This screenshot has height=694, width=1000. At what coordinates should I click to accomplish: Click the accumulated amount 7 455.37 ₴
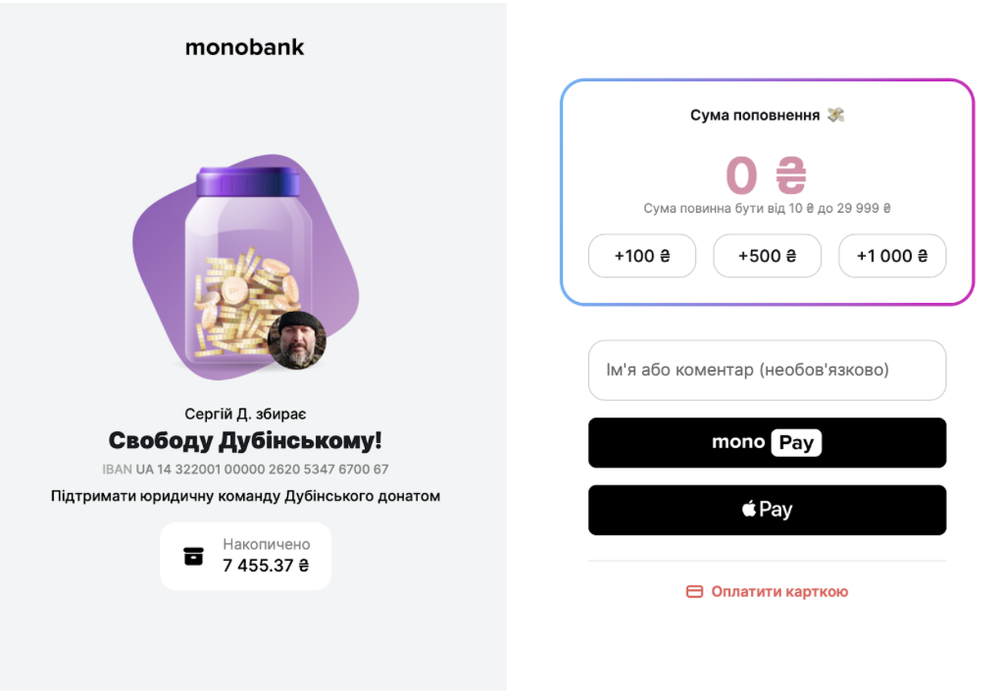point(266,566)
